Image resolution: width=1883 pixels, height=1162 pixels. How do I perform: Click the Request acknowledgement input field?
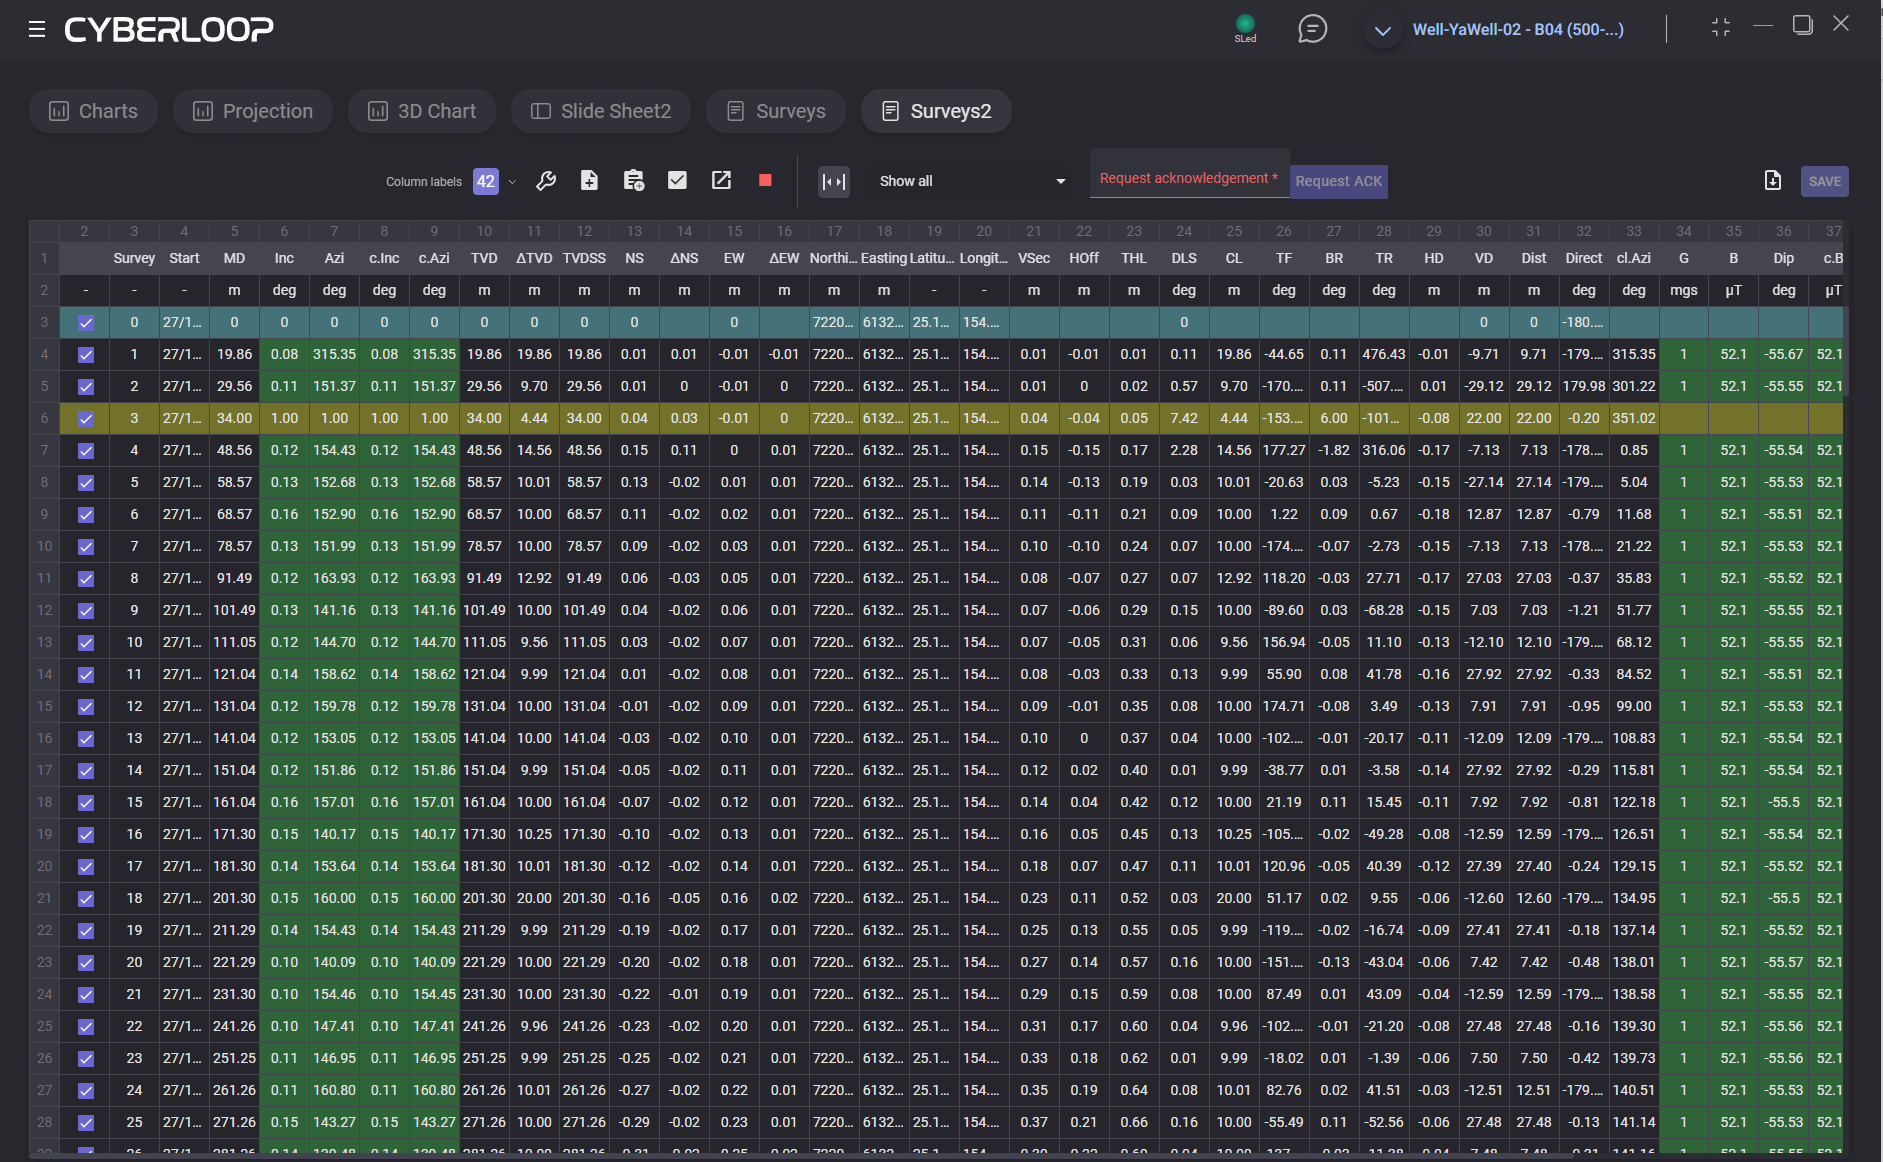(x=1188, y=178)
